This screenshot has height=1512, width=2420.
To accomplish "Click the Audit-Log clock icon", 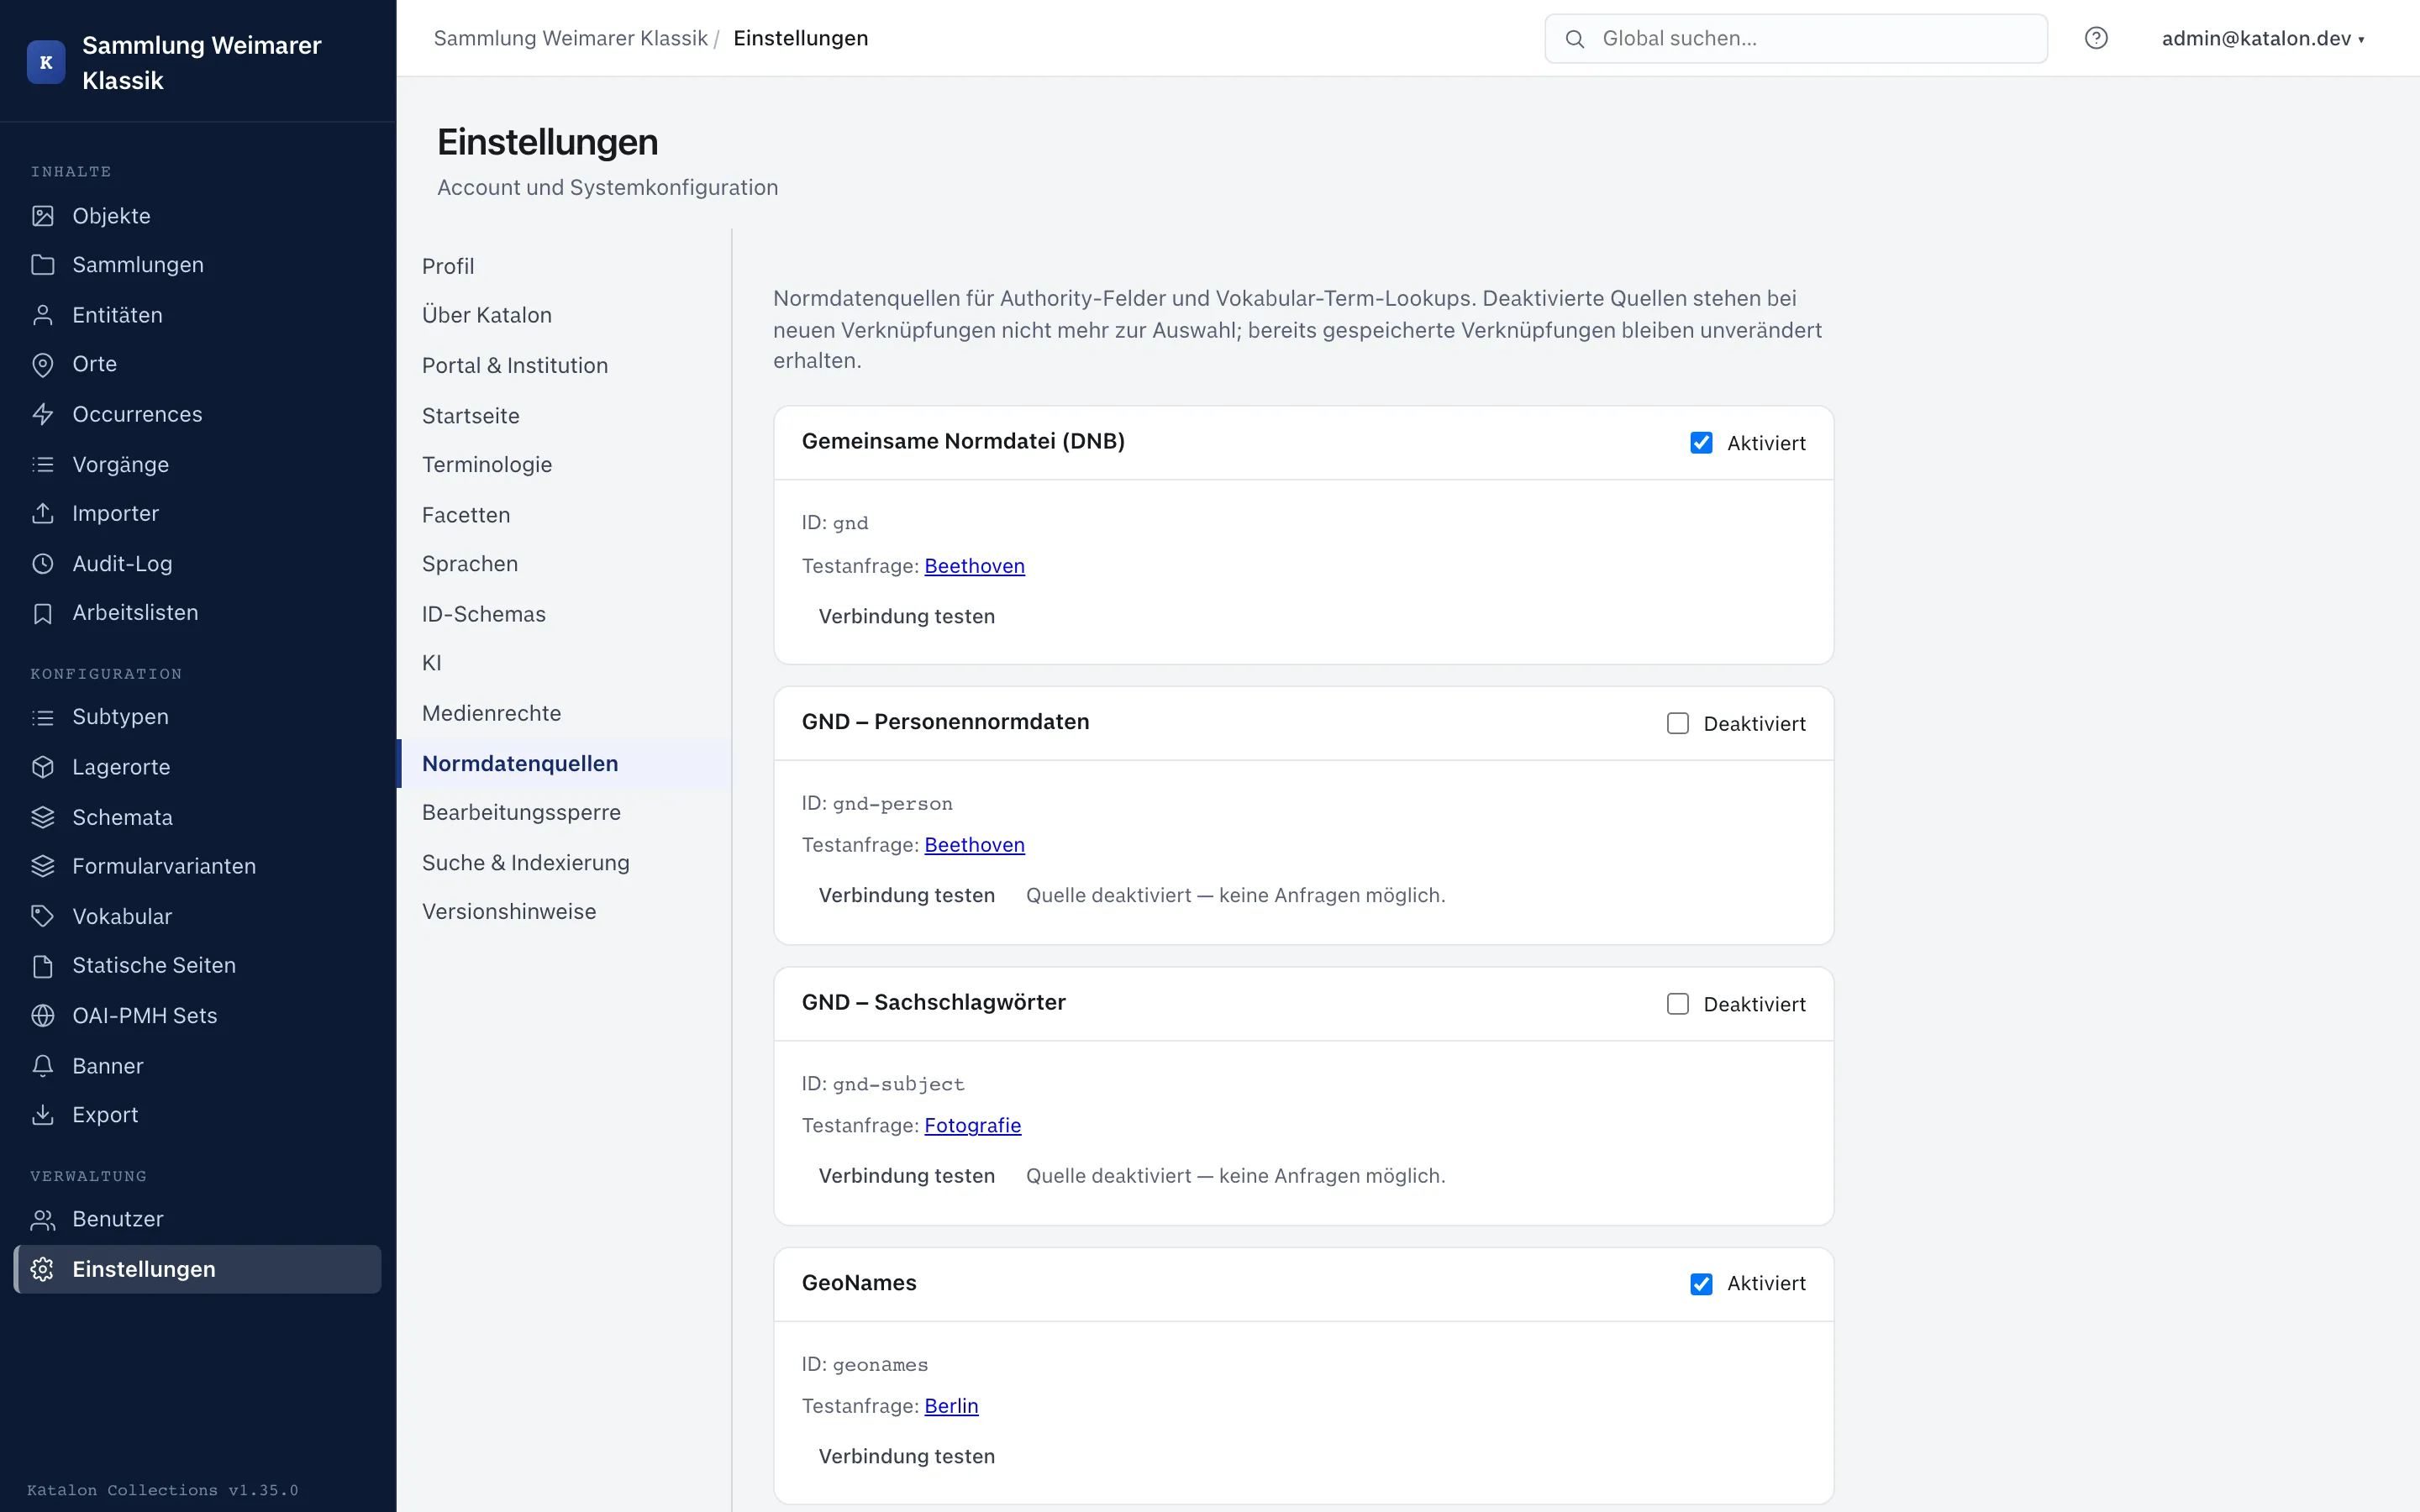I will point(43,564).
